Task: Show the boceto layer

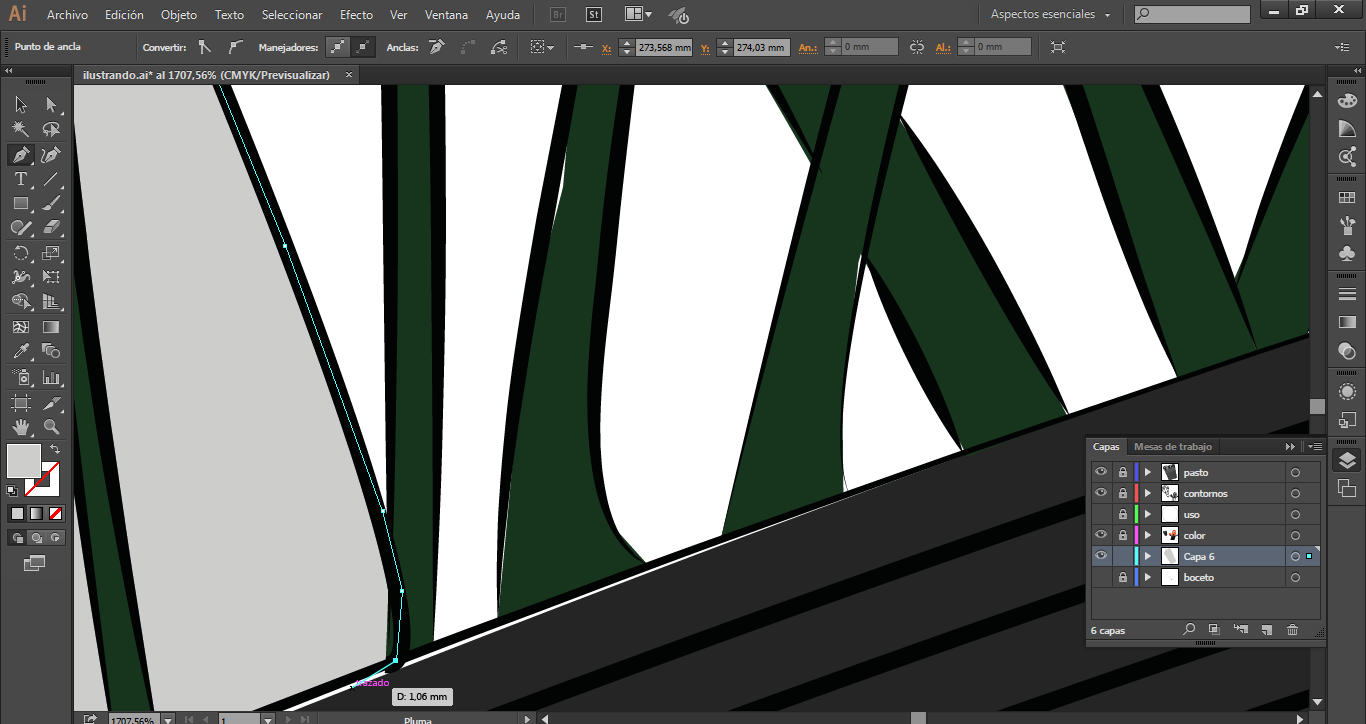Action: [x=1101, y=577]
